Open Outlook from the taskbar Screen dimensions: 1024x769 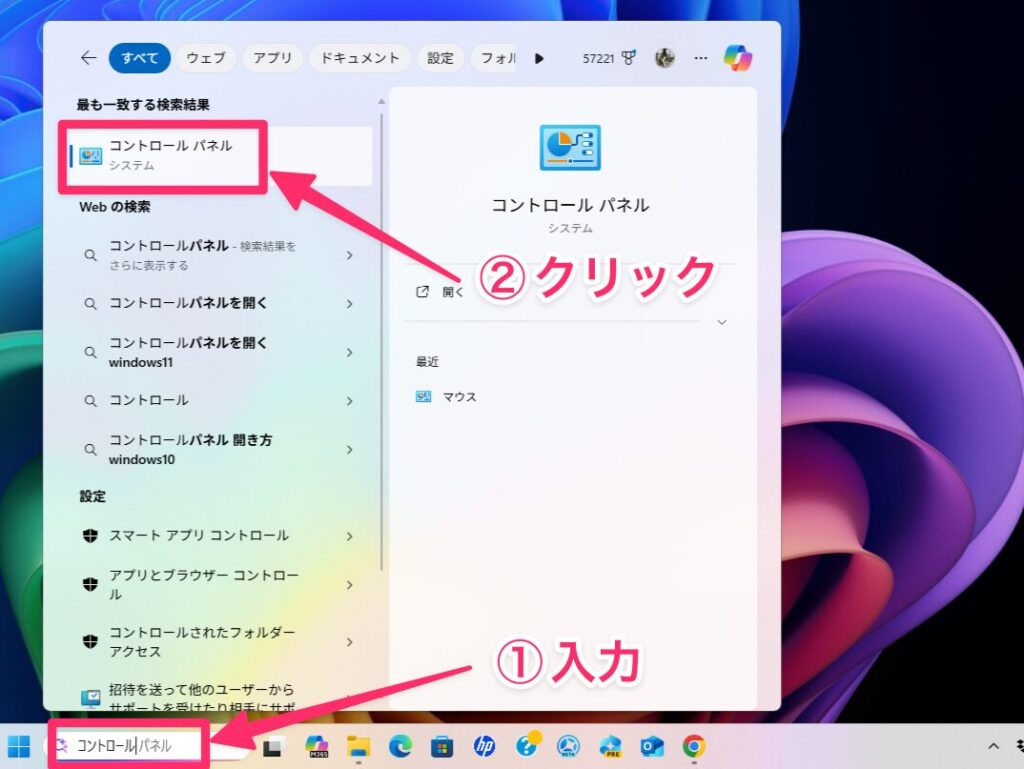(652, 746)
